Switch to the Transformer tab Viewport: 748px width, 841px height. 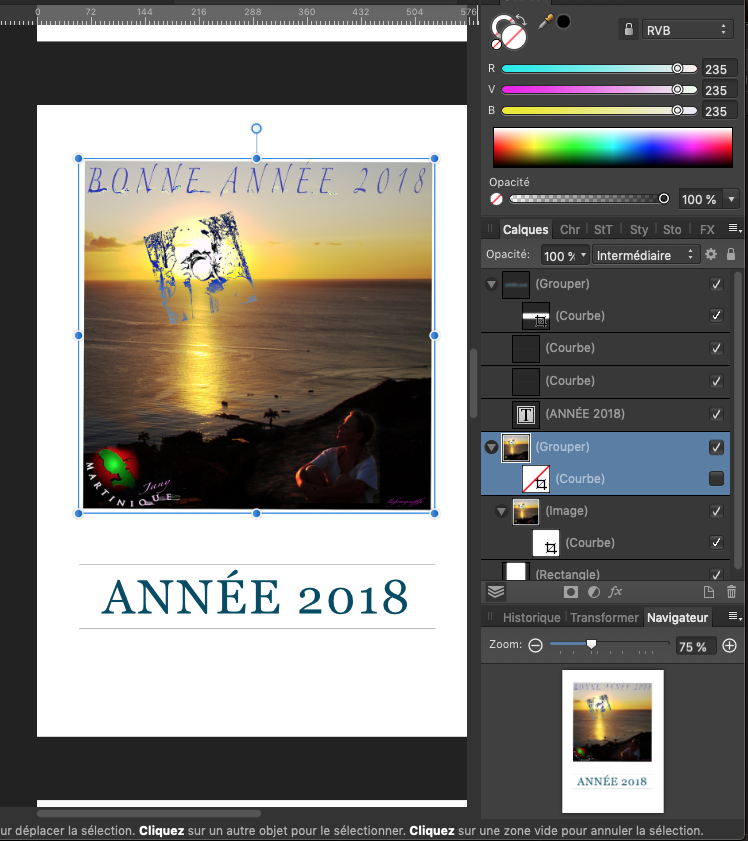pos(604,618)
